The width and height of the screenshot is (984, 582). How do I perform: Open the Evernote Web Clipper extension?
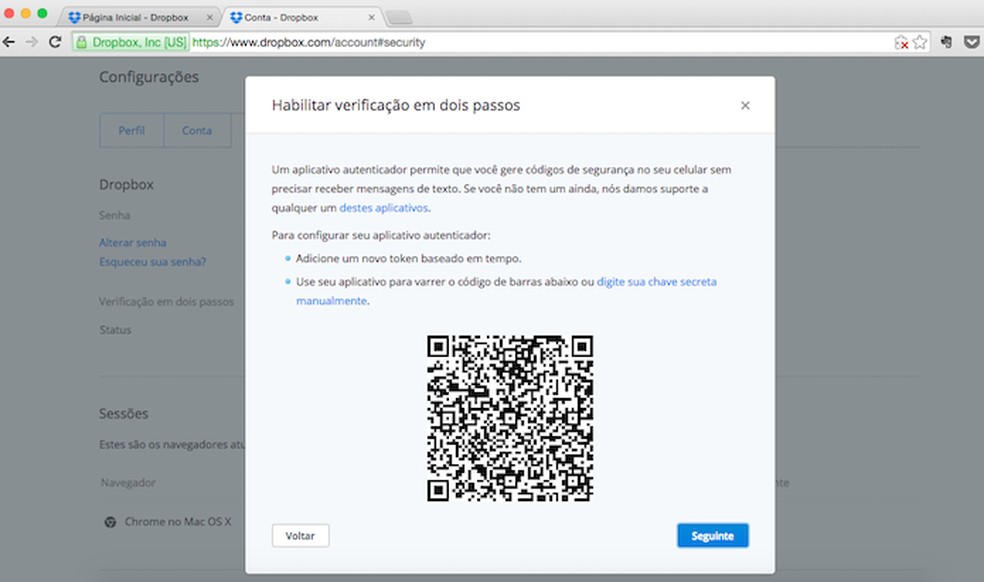pos(944,42)
